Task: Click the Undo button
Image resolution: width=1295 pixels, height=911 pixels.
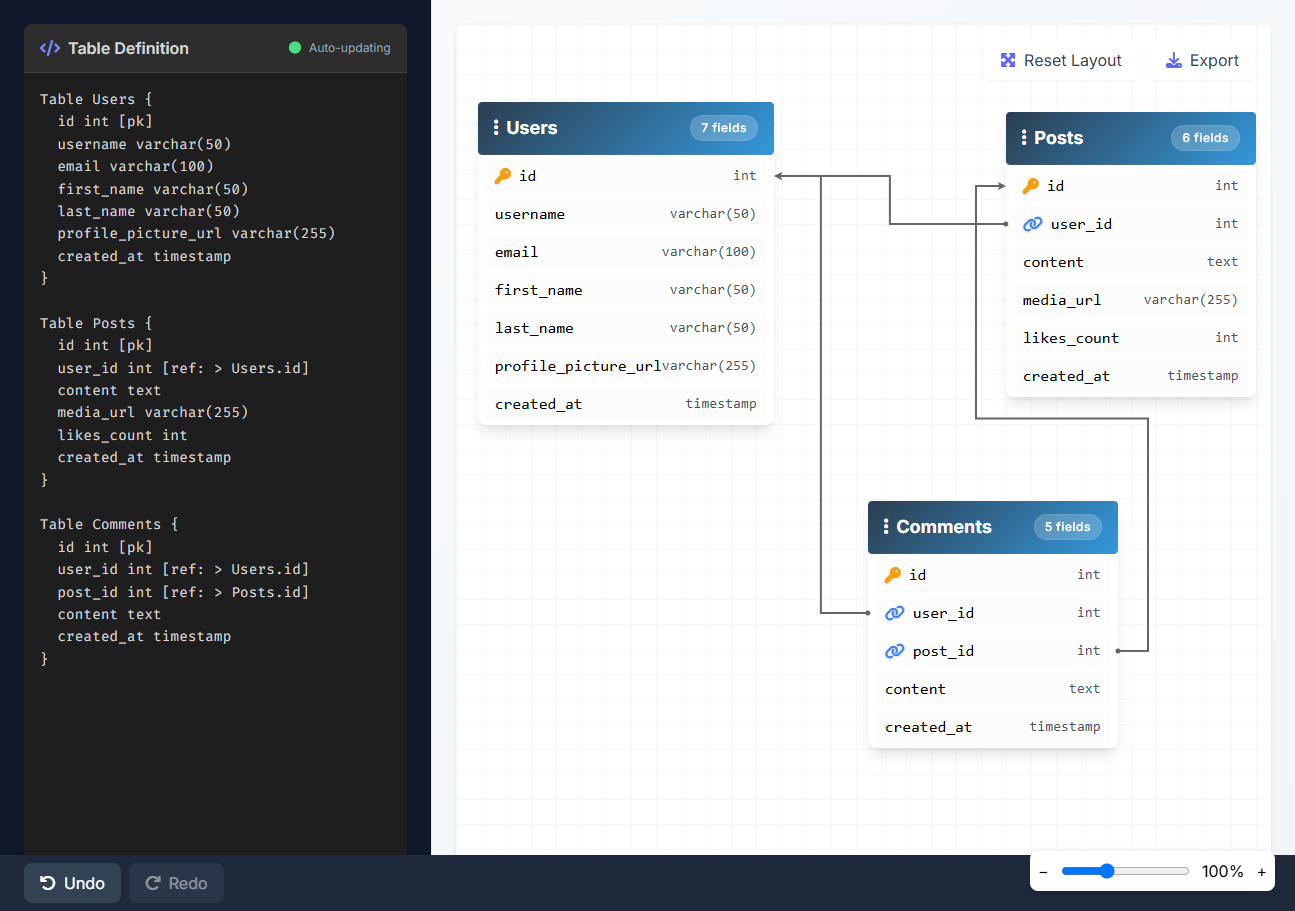Action: (x=72, y=883)
